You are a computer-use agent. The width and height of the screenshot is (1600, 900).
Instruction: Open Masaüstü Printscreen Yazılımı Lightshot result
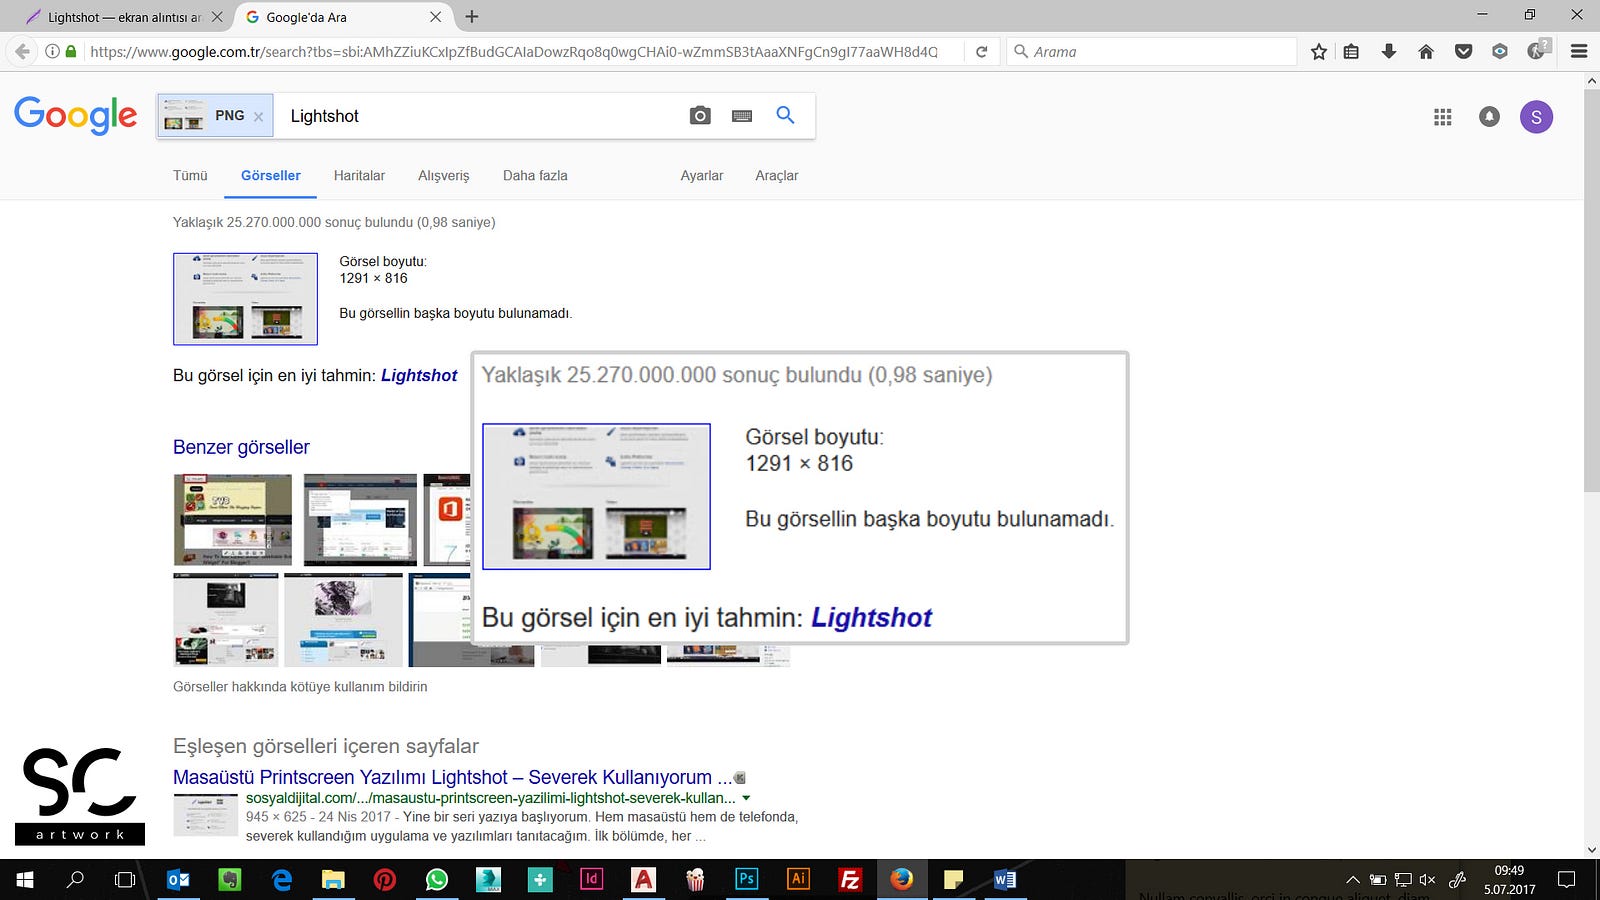tap(452, 777)
